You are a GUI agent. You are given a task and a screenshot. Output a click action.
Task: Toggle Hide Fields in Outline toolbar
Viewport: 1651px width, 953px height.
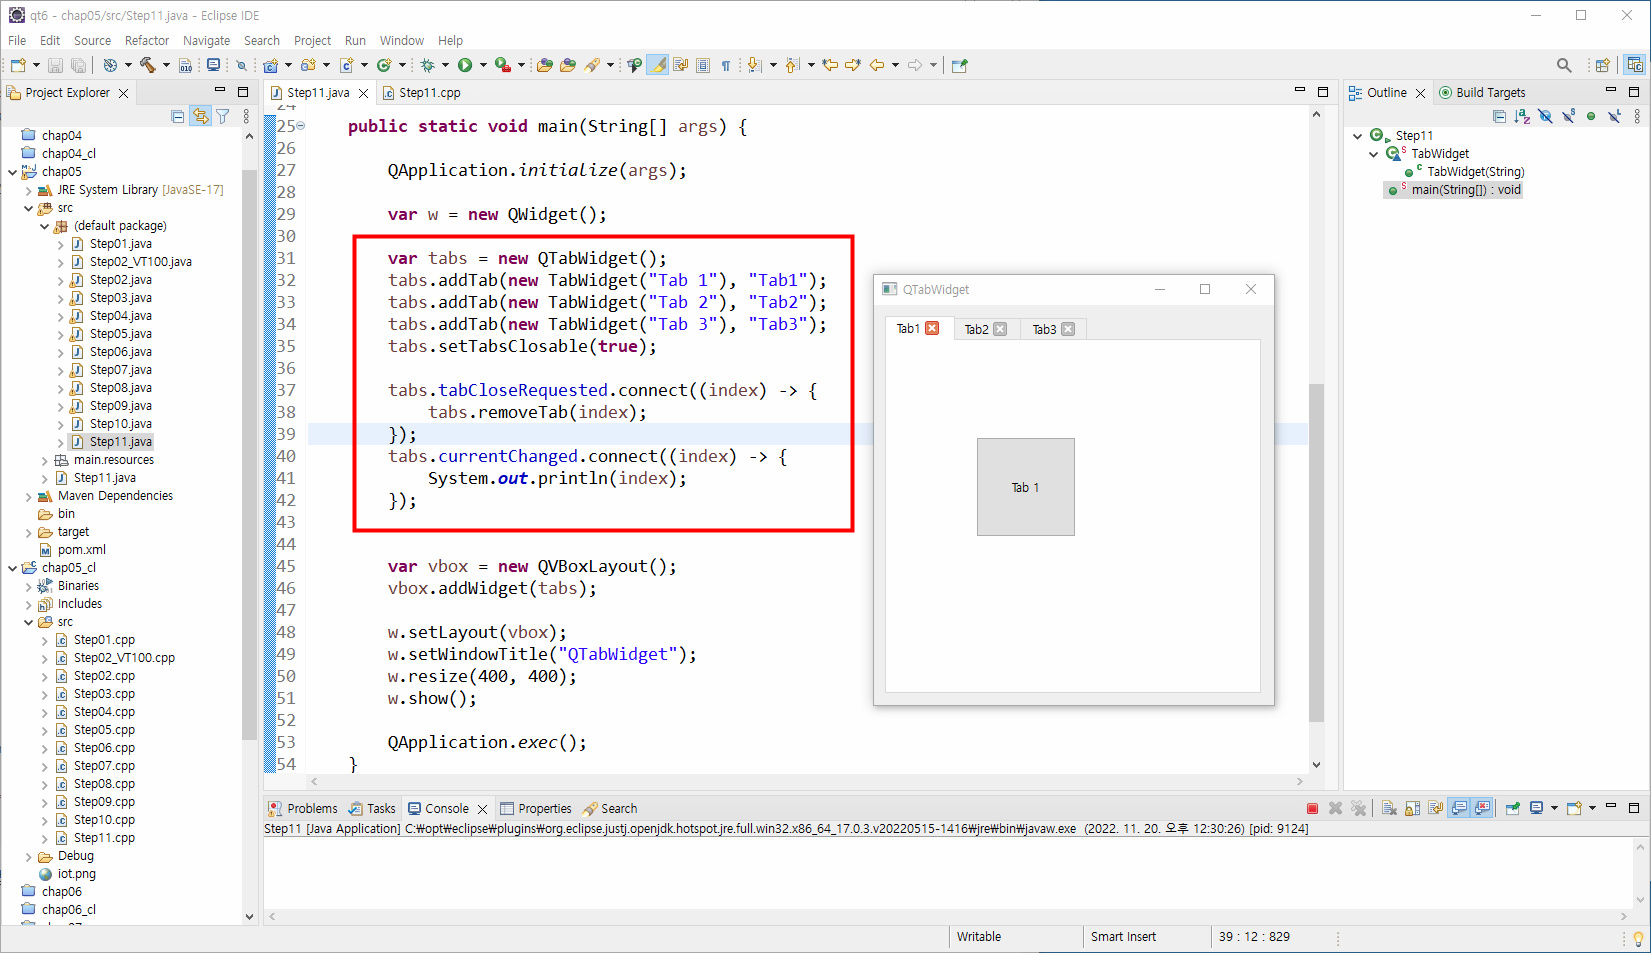[1545, 116]
